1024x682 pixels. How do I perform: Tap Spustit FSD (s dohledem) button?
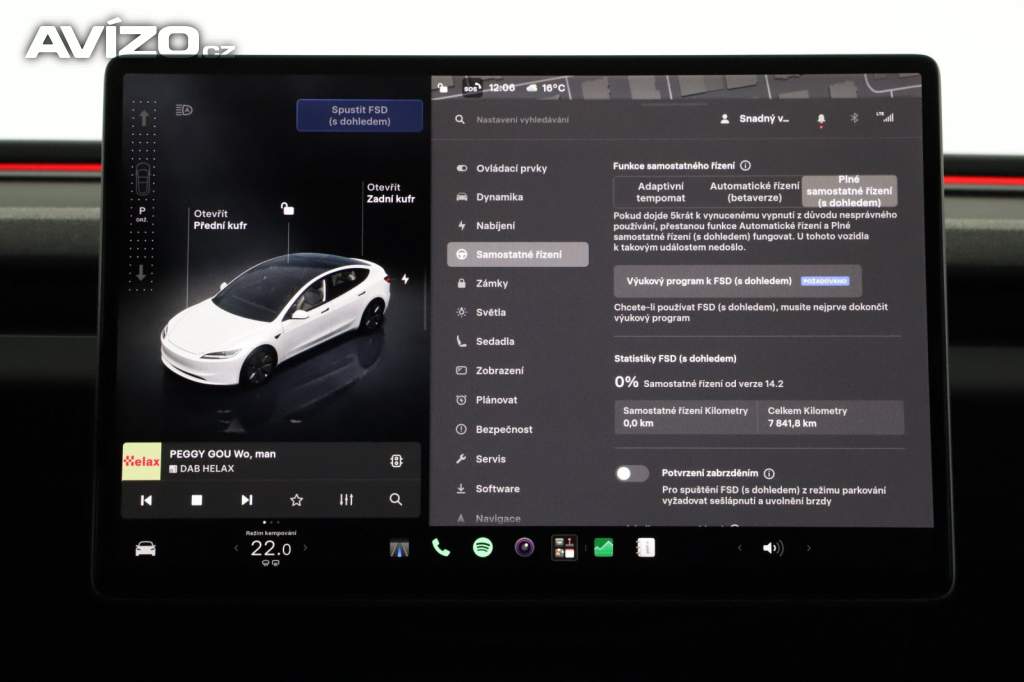[x=360, y=116]
